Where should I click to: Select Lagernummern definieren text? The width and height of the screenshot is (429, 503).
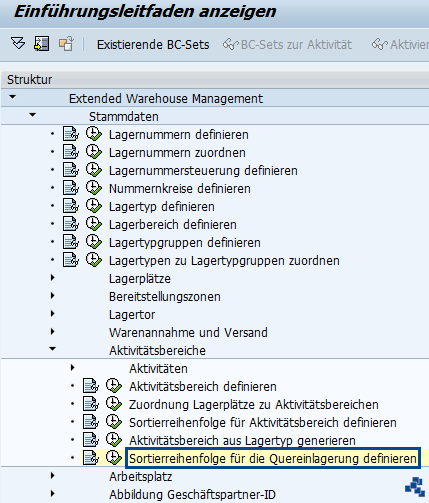tap(179, 135)
